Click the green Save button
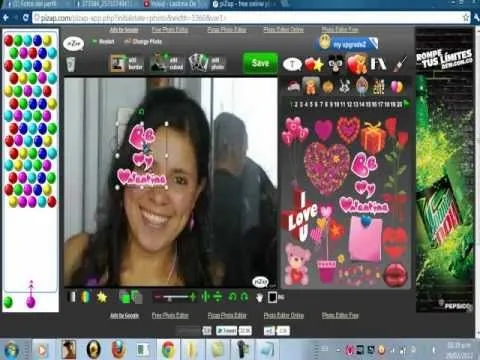The height and width of the screenshot is (360, 480). click(x=260, y=63)
